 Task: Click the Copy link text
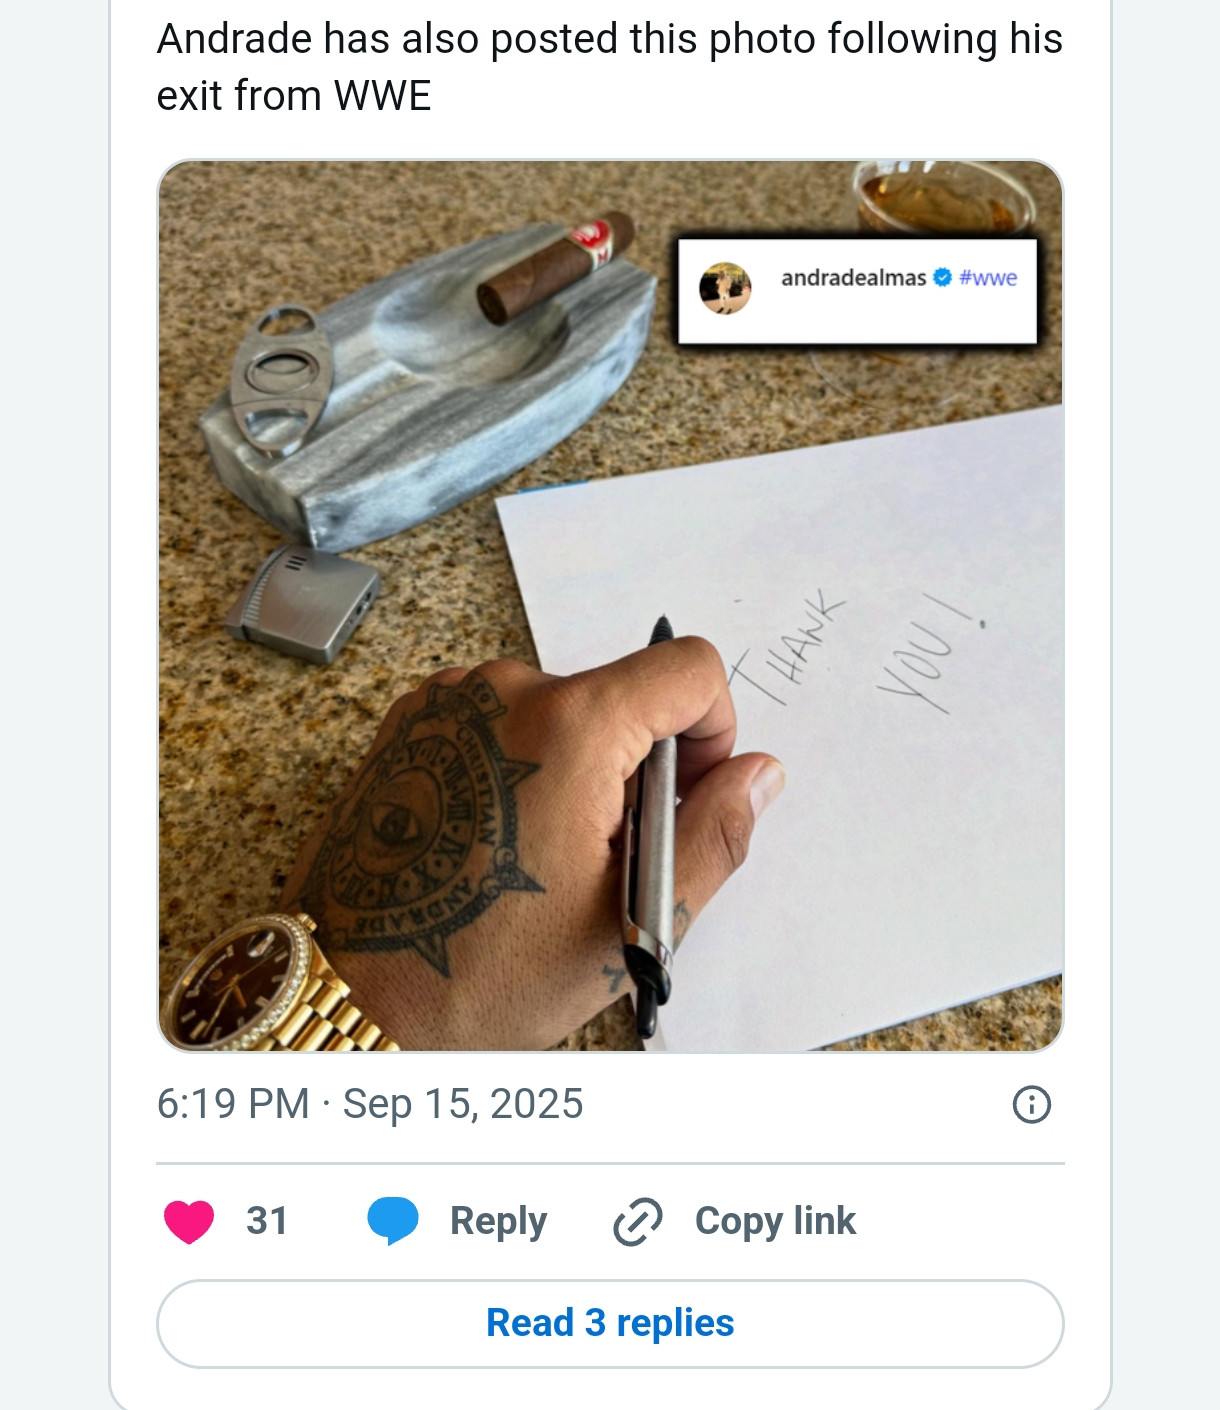click(x=775, y=1221)
